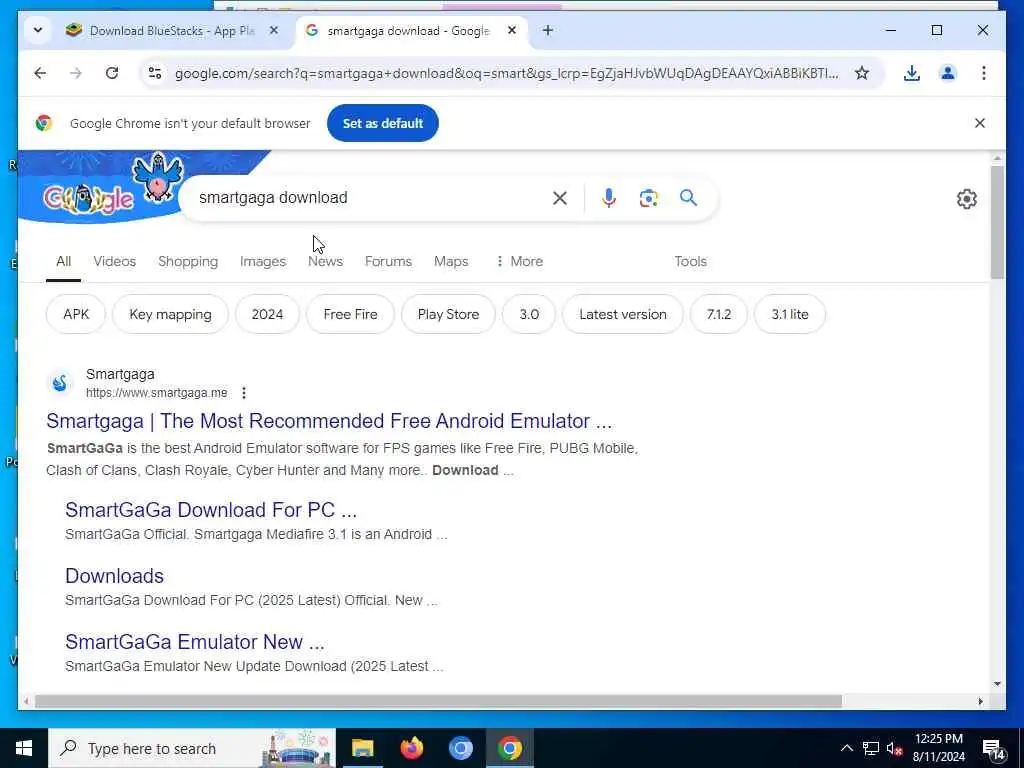Apply the 2024 filter chip
This screenshot has width=1024, height=768.
pyautogui.click(x=267, y=314)
